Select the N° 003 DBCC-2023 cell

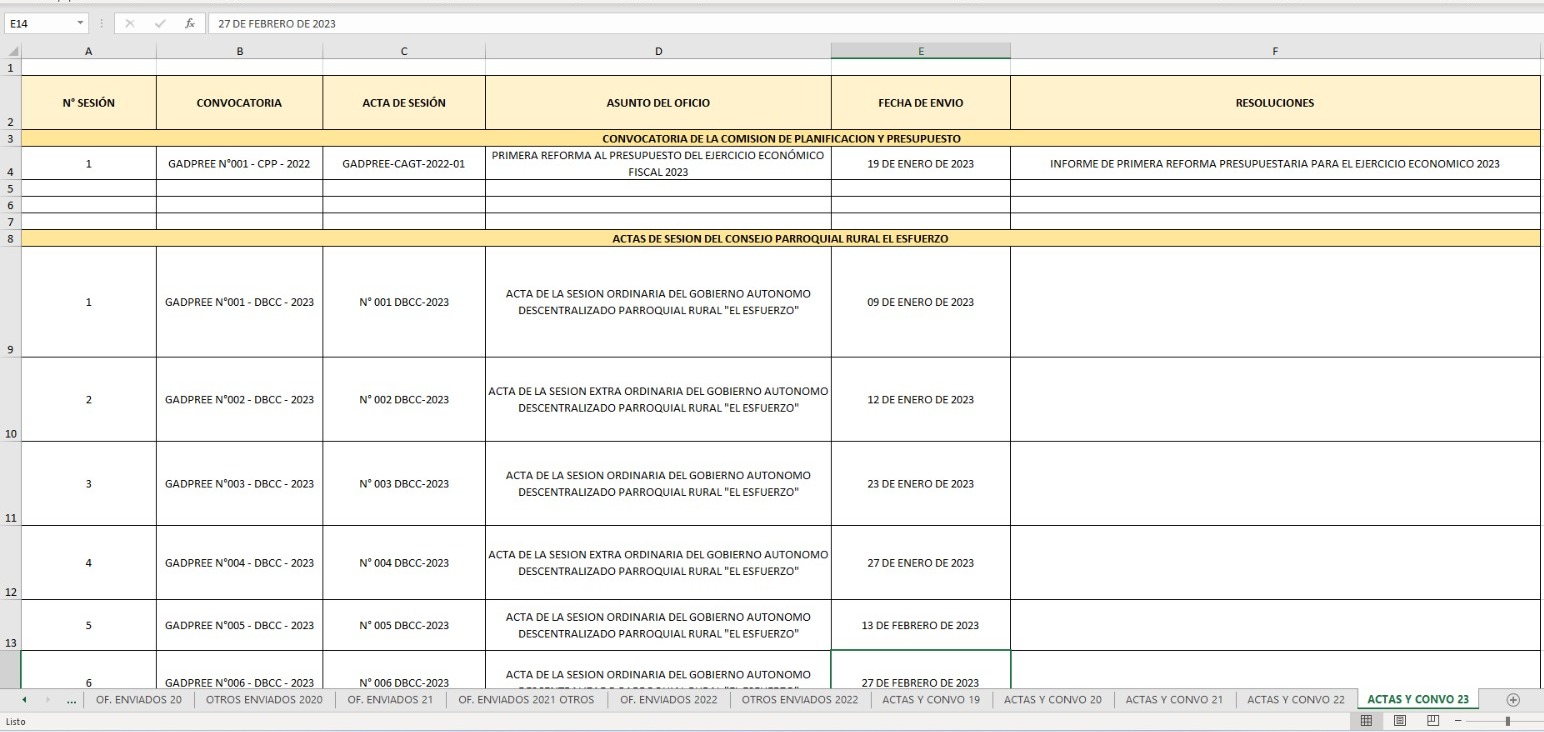[404, 484]
